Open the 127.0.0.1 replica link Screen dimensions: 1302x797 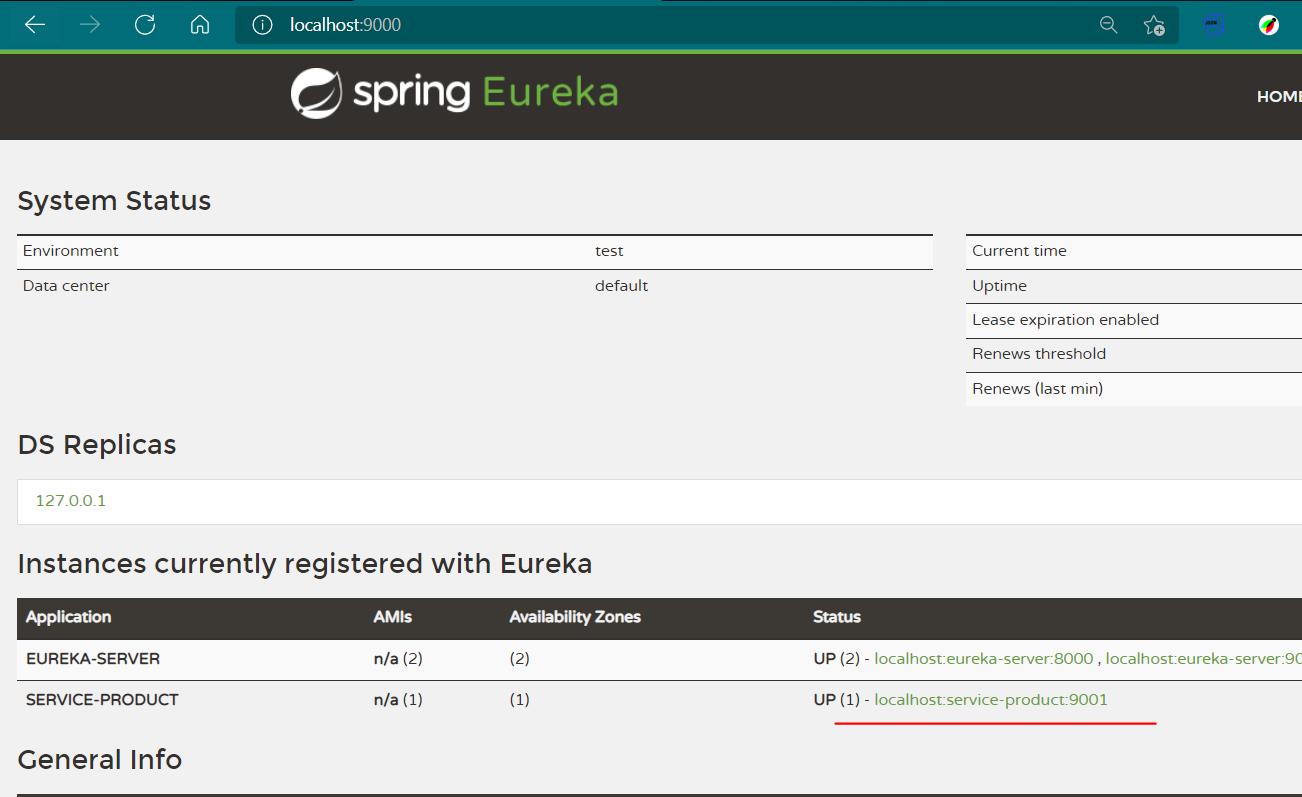click(71, 501)
